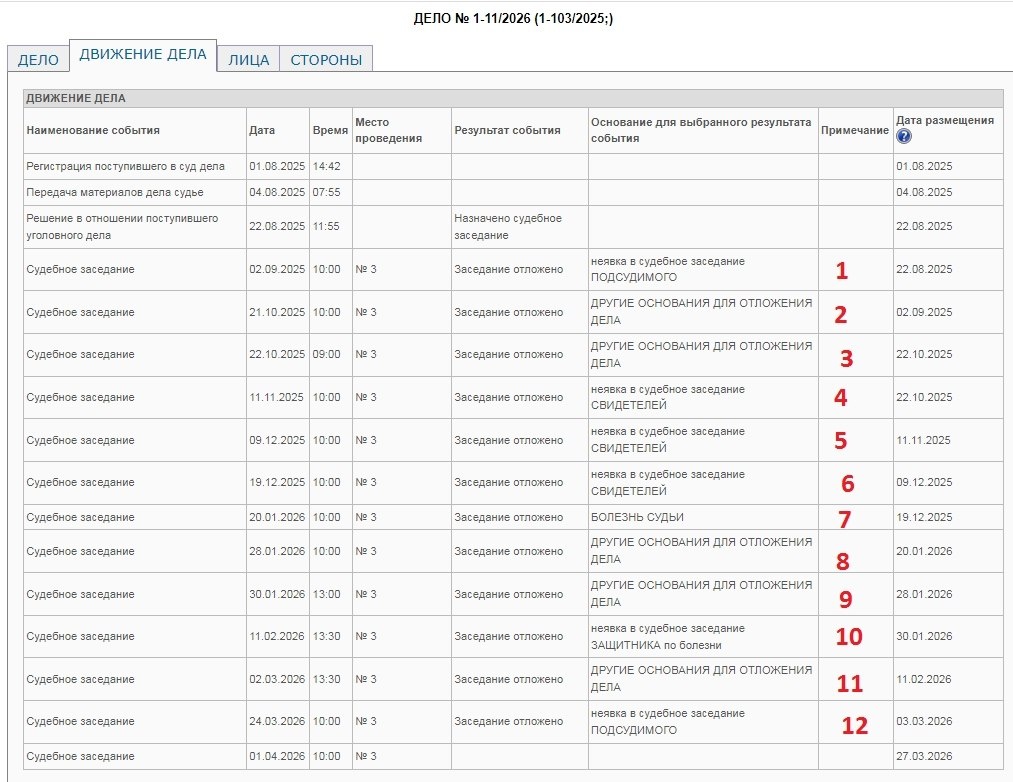The width and height of the screenshot is (1013, 782).
Task: Click the time 13:00 on 30.01.2026 hearing
Action: pyautogui.click(x=326, y=594)
